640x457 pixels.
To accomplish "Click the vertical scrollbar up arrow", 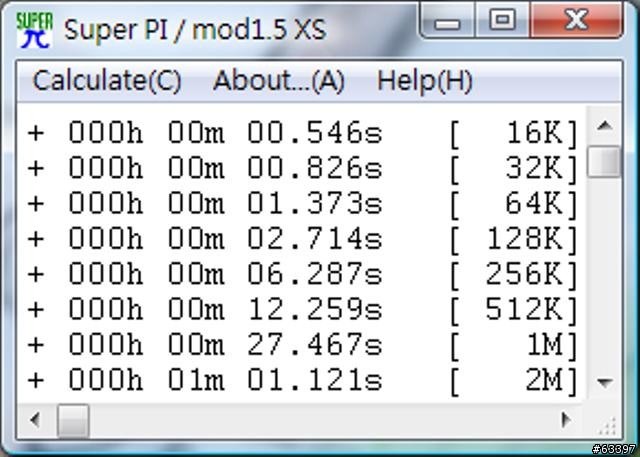I will pos(604,126).
